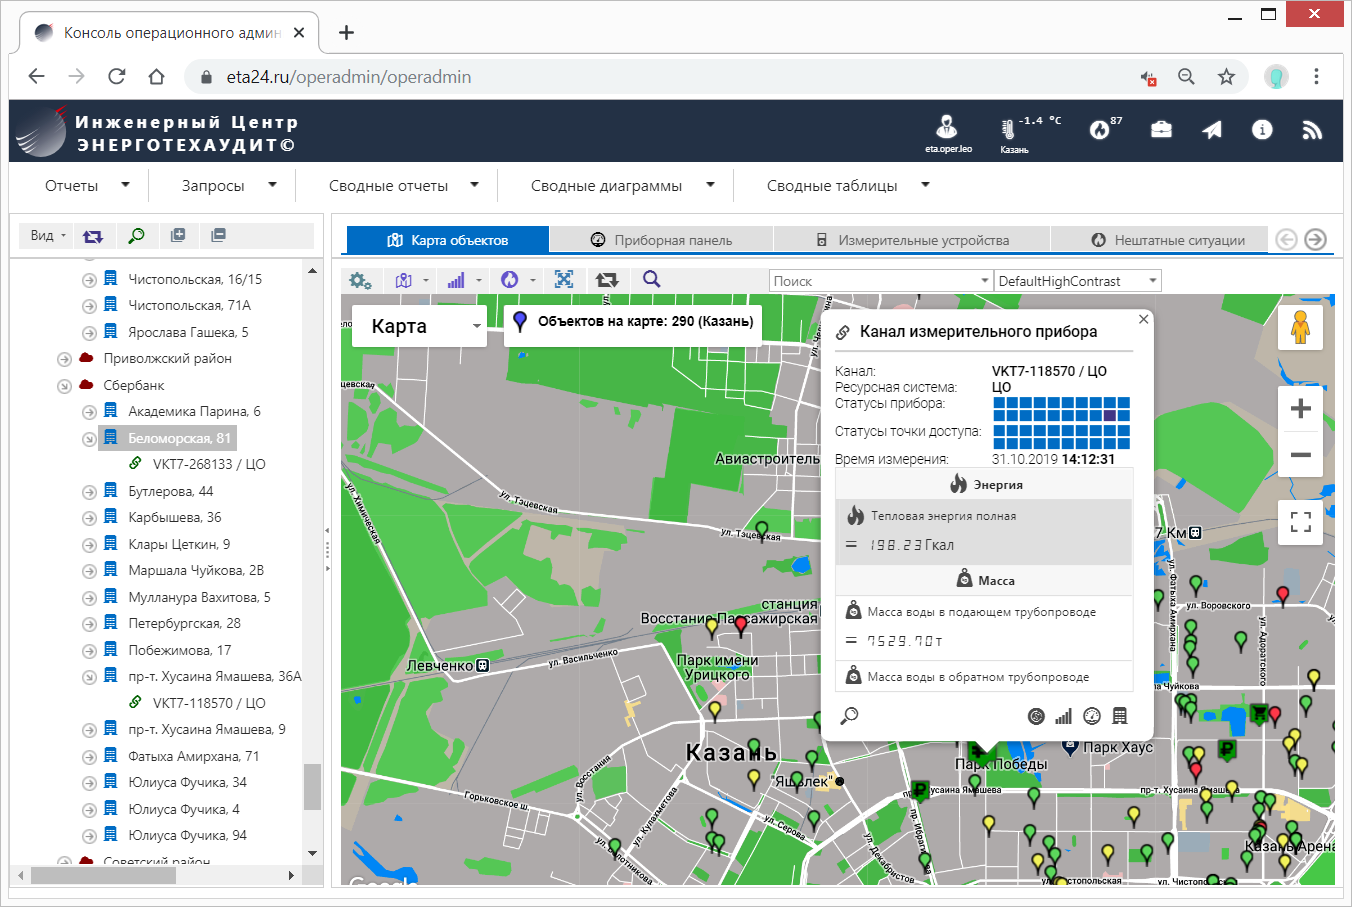Open the DefaultHighContrast theme dropdown

(x=1077, y=281)
